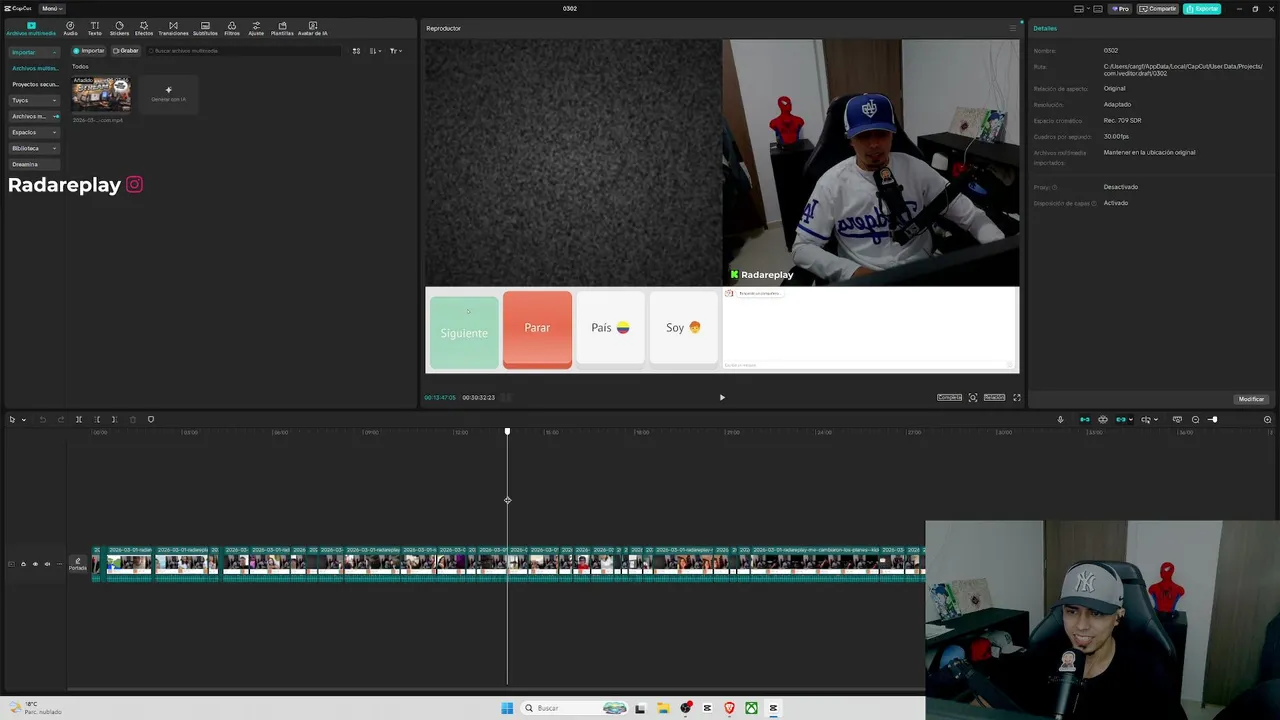The image size is (1280, 720).
Task: Delete the selected clip with trash icon
Action: coord(133,419)
